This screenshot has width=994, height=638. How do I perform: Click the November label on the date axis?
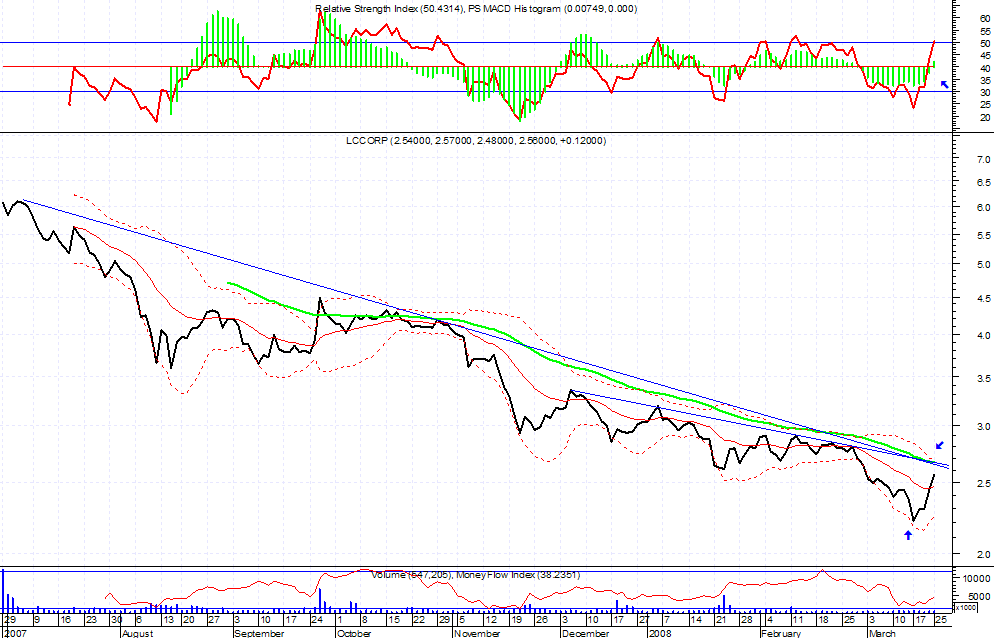[x=478, y=633]
